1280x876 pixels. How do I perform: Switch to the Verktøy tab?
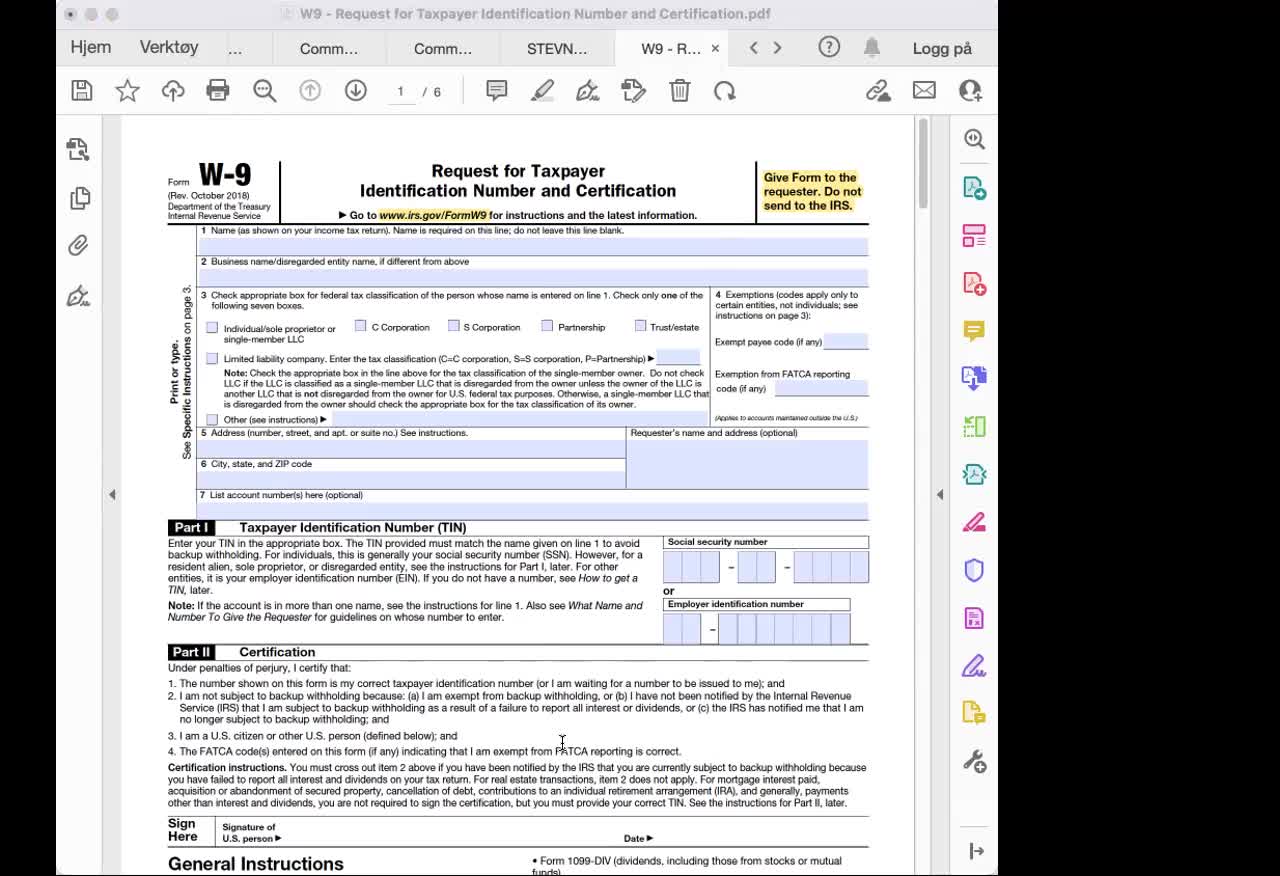coord(169,47)
